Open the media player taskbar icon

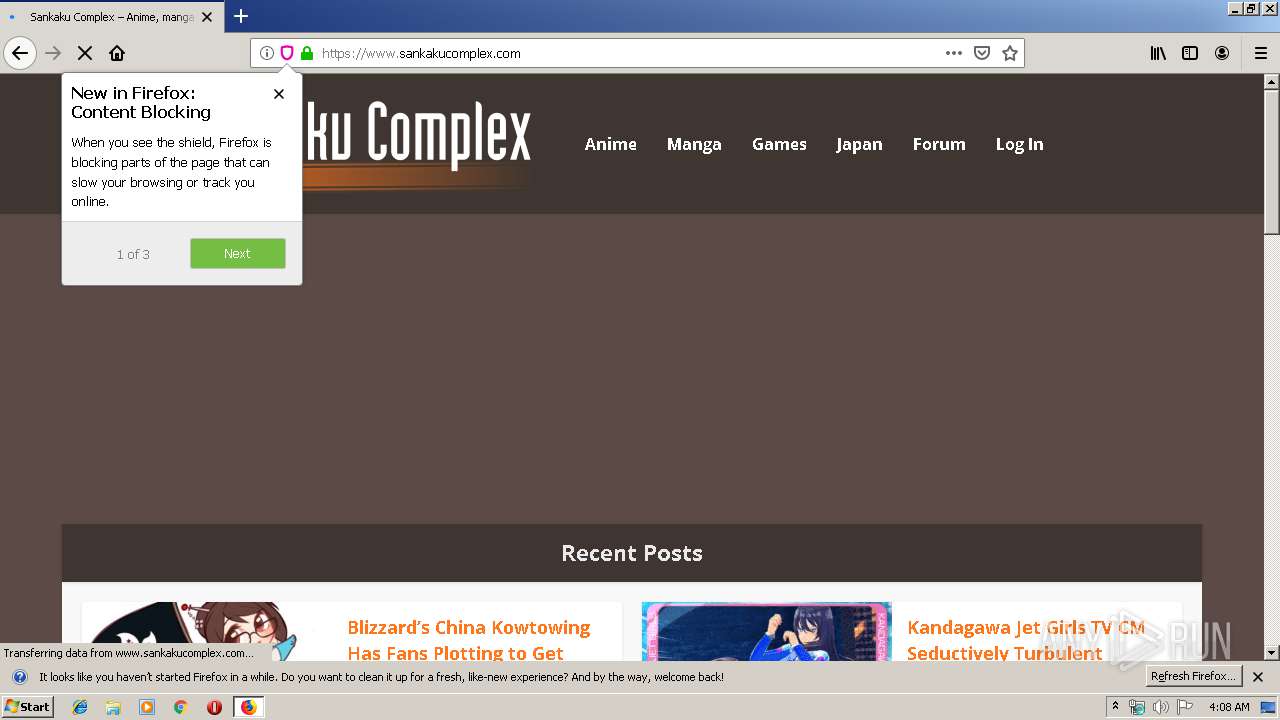[x=147, y=707]
